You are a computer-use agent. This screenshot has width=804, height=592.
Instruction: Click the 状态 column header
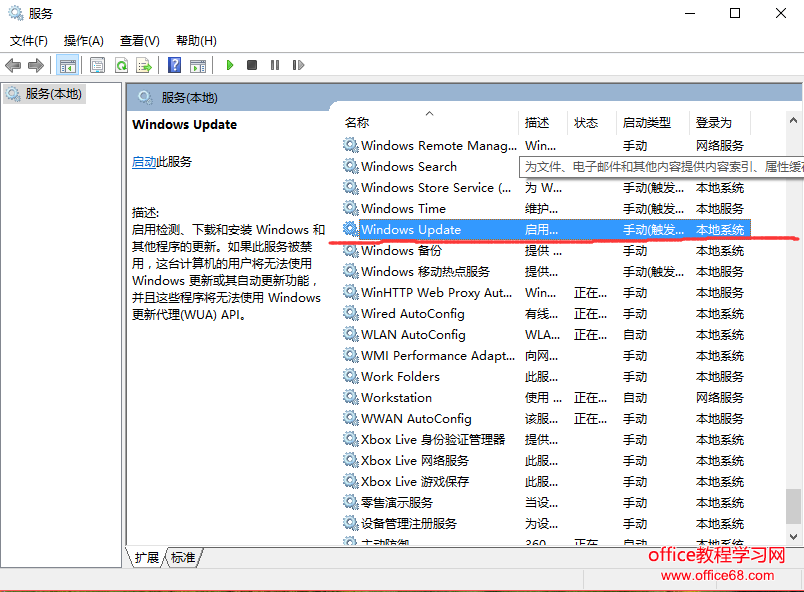point(588,122)
